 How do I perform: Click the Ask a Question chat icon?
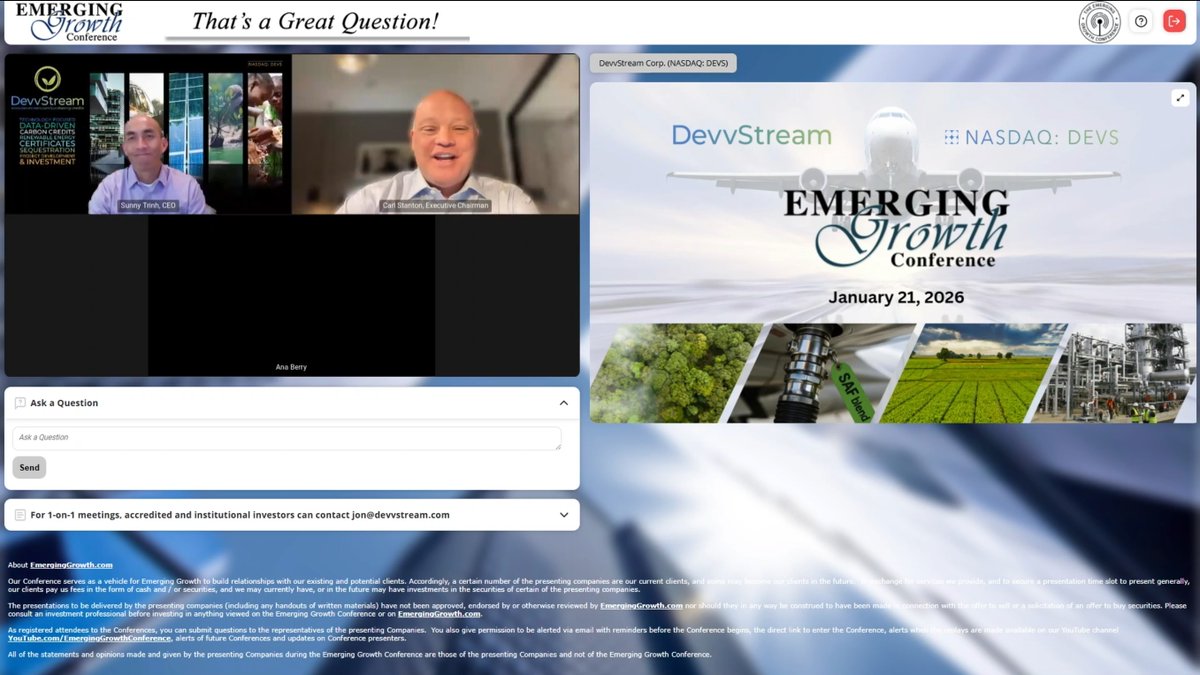coord(20,403)
